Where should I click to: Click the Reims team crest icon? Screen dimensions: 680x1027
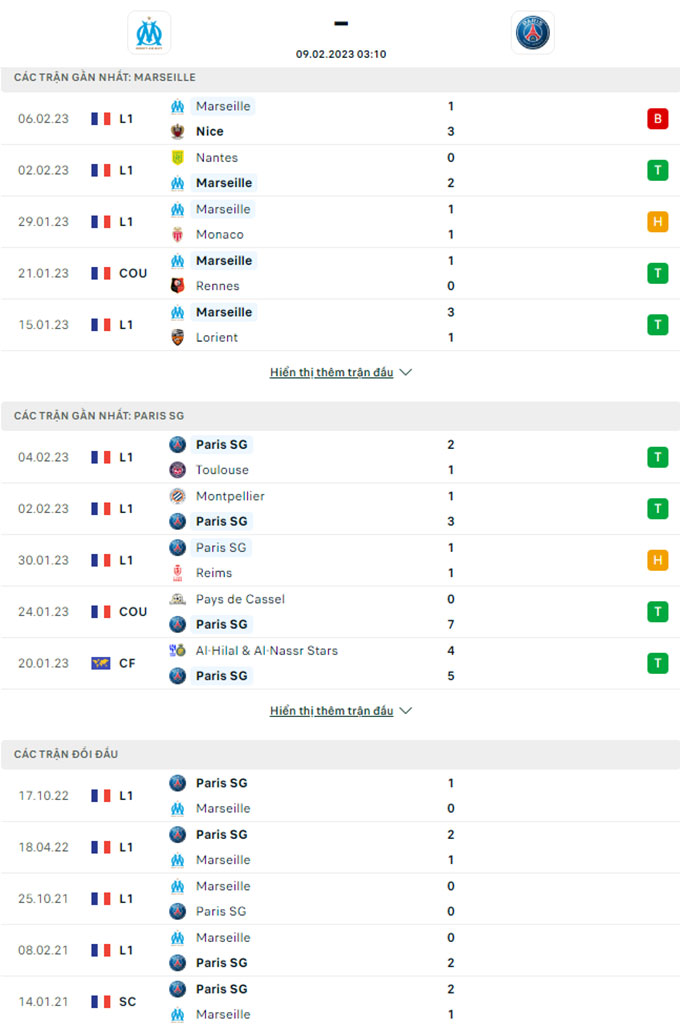pyautogui.click(x=178, y=572)
